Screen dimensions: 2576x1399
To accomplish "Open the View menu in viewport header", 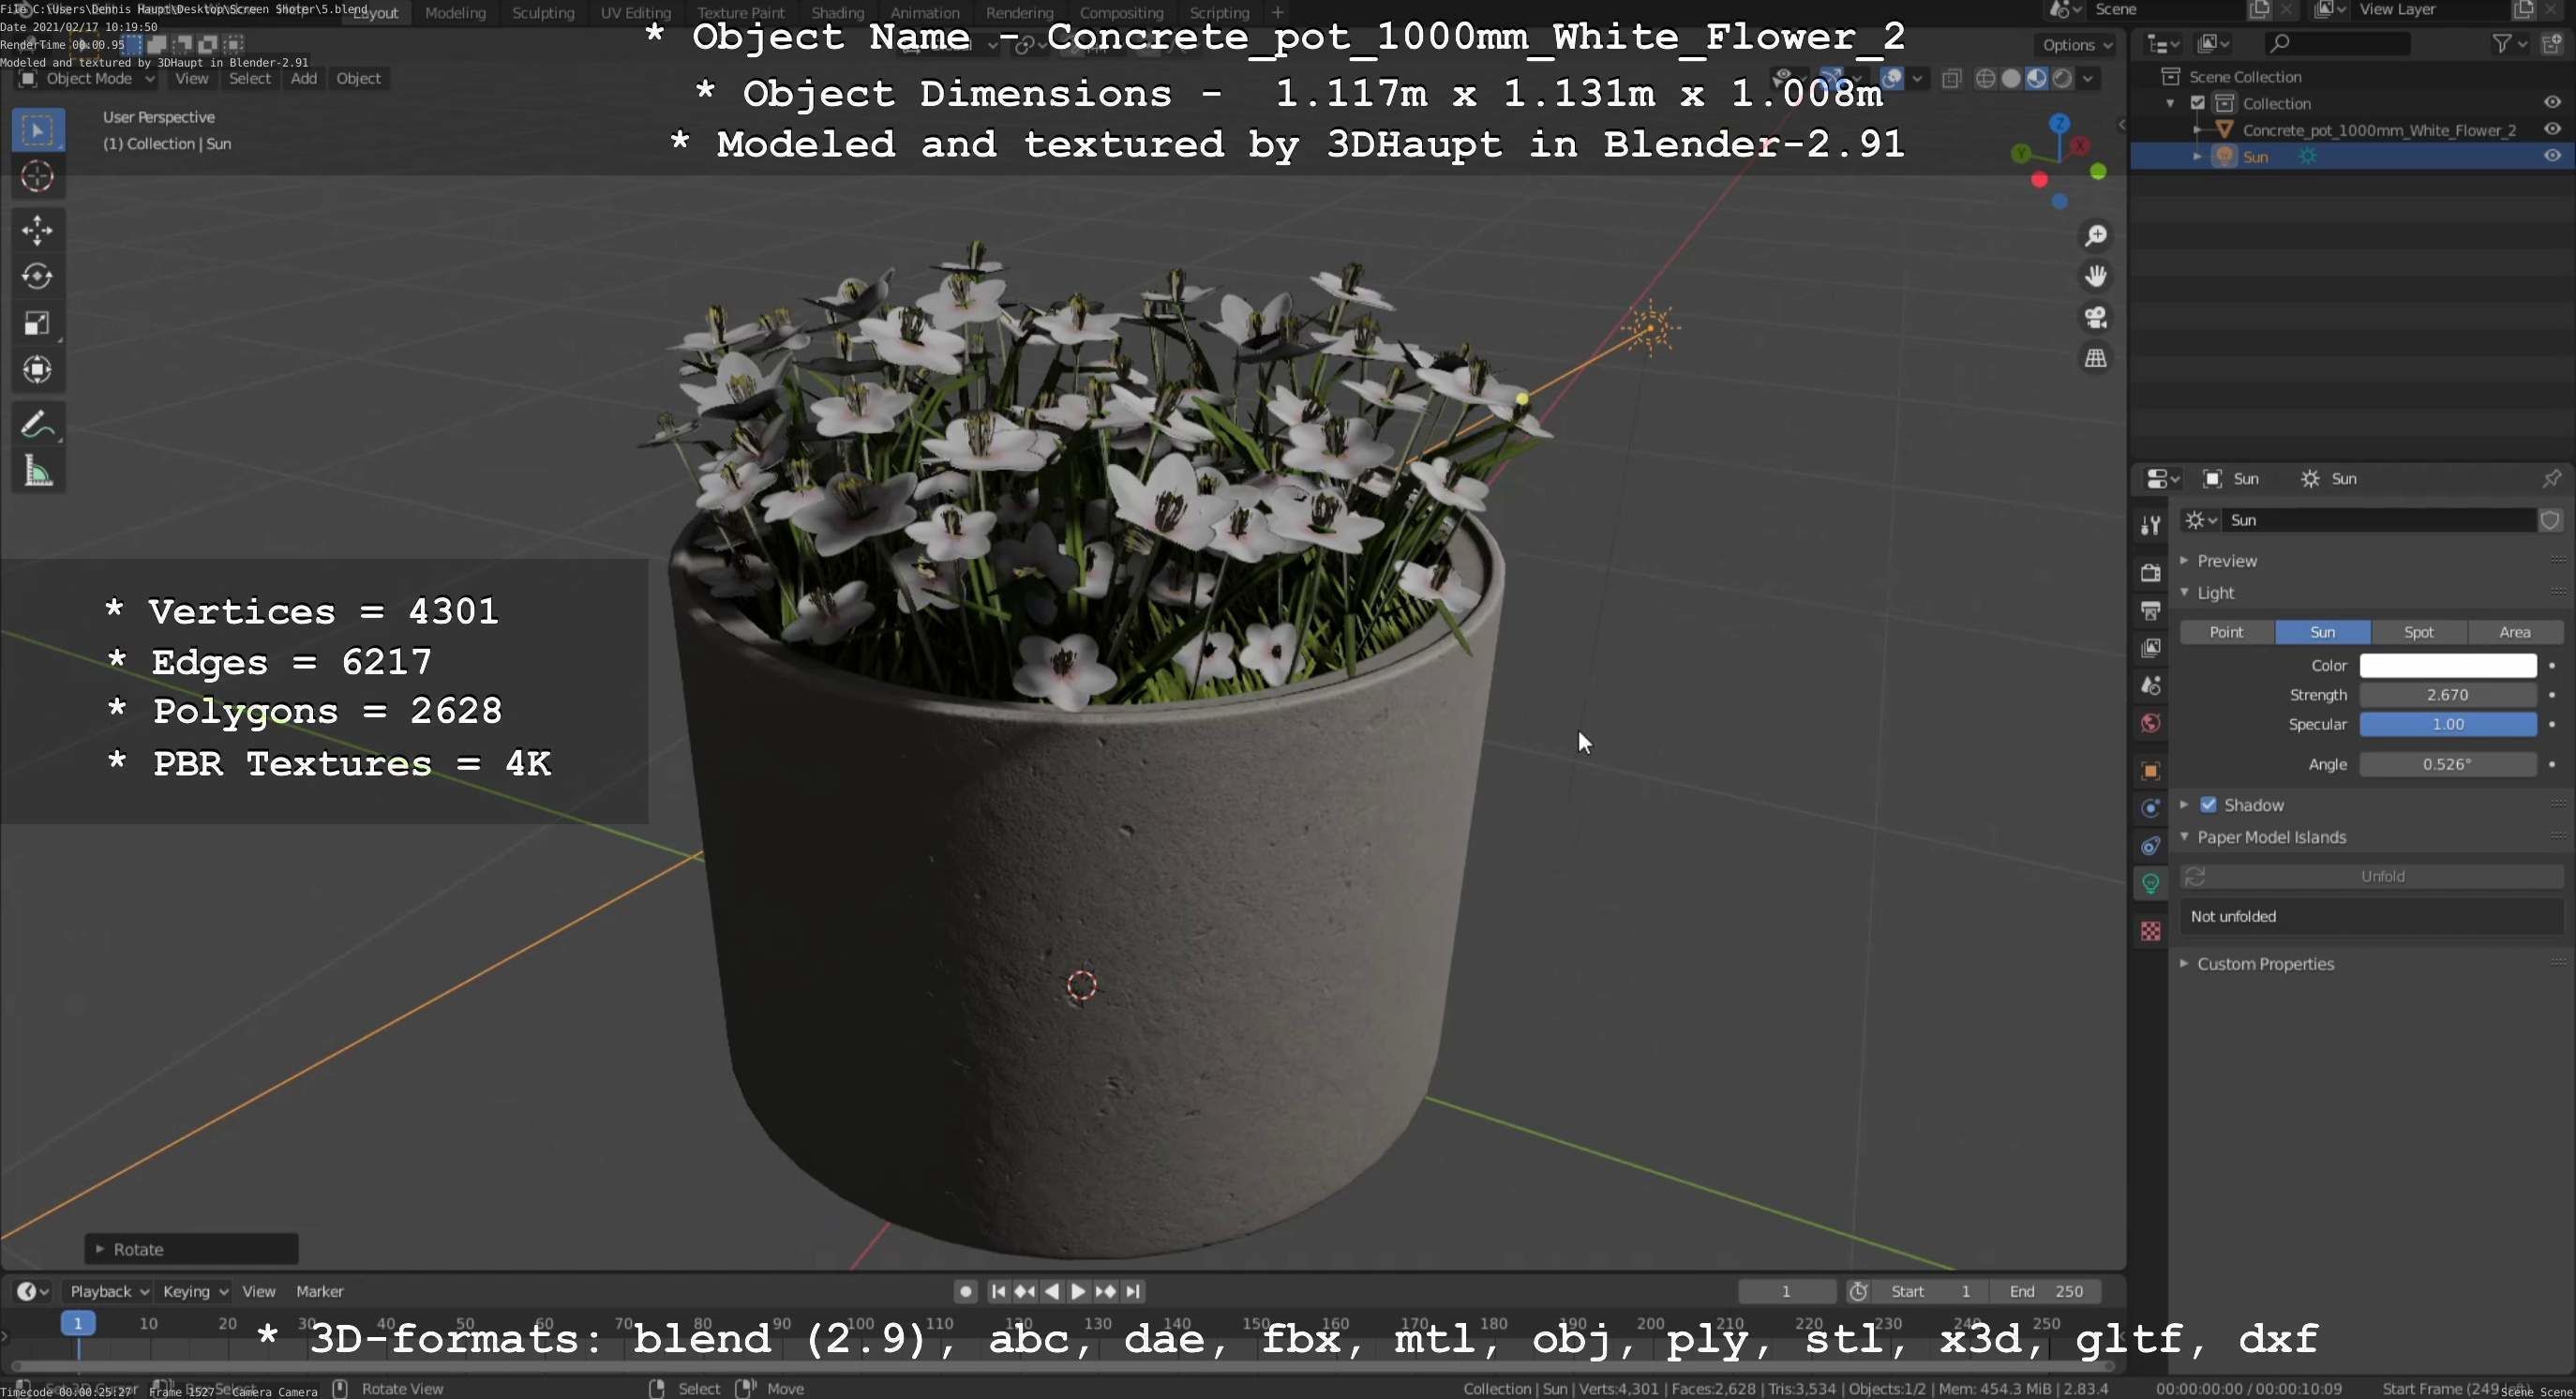I will (x=192, y=78).
